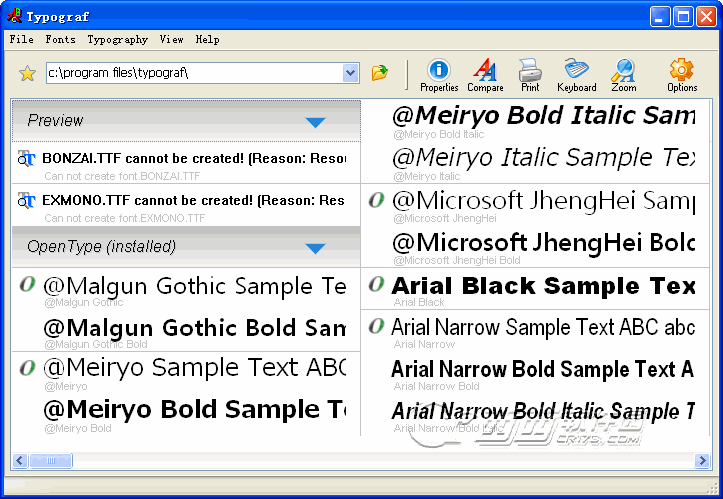This screenshot has width=723, height=499.
Task: Click the scrollbar's left arrow
Action: click(x=20, y=460)
